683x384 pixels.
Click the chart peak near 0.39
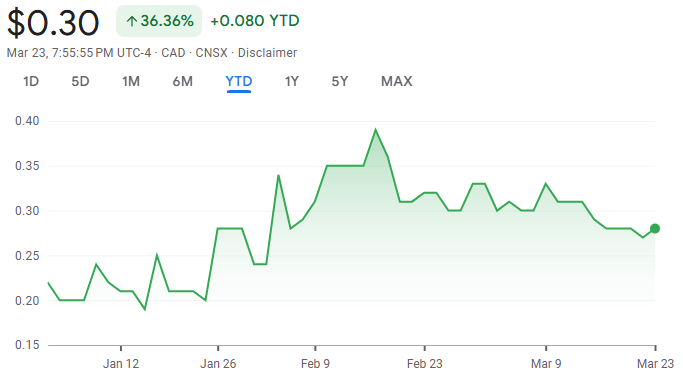[x=375, y=130]
